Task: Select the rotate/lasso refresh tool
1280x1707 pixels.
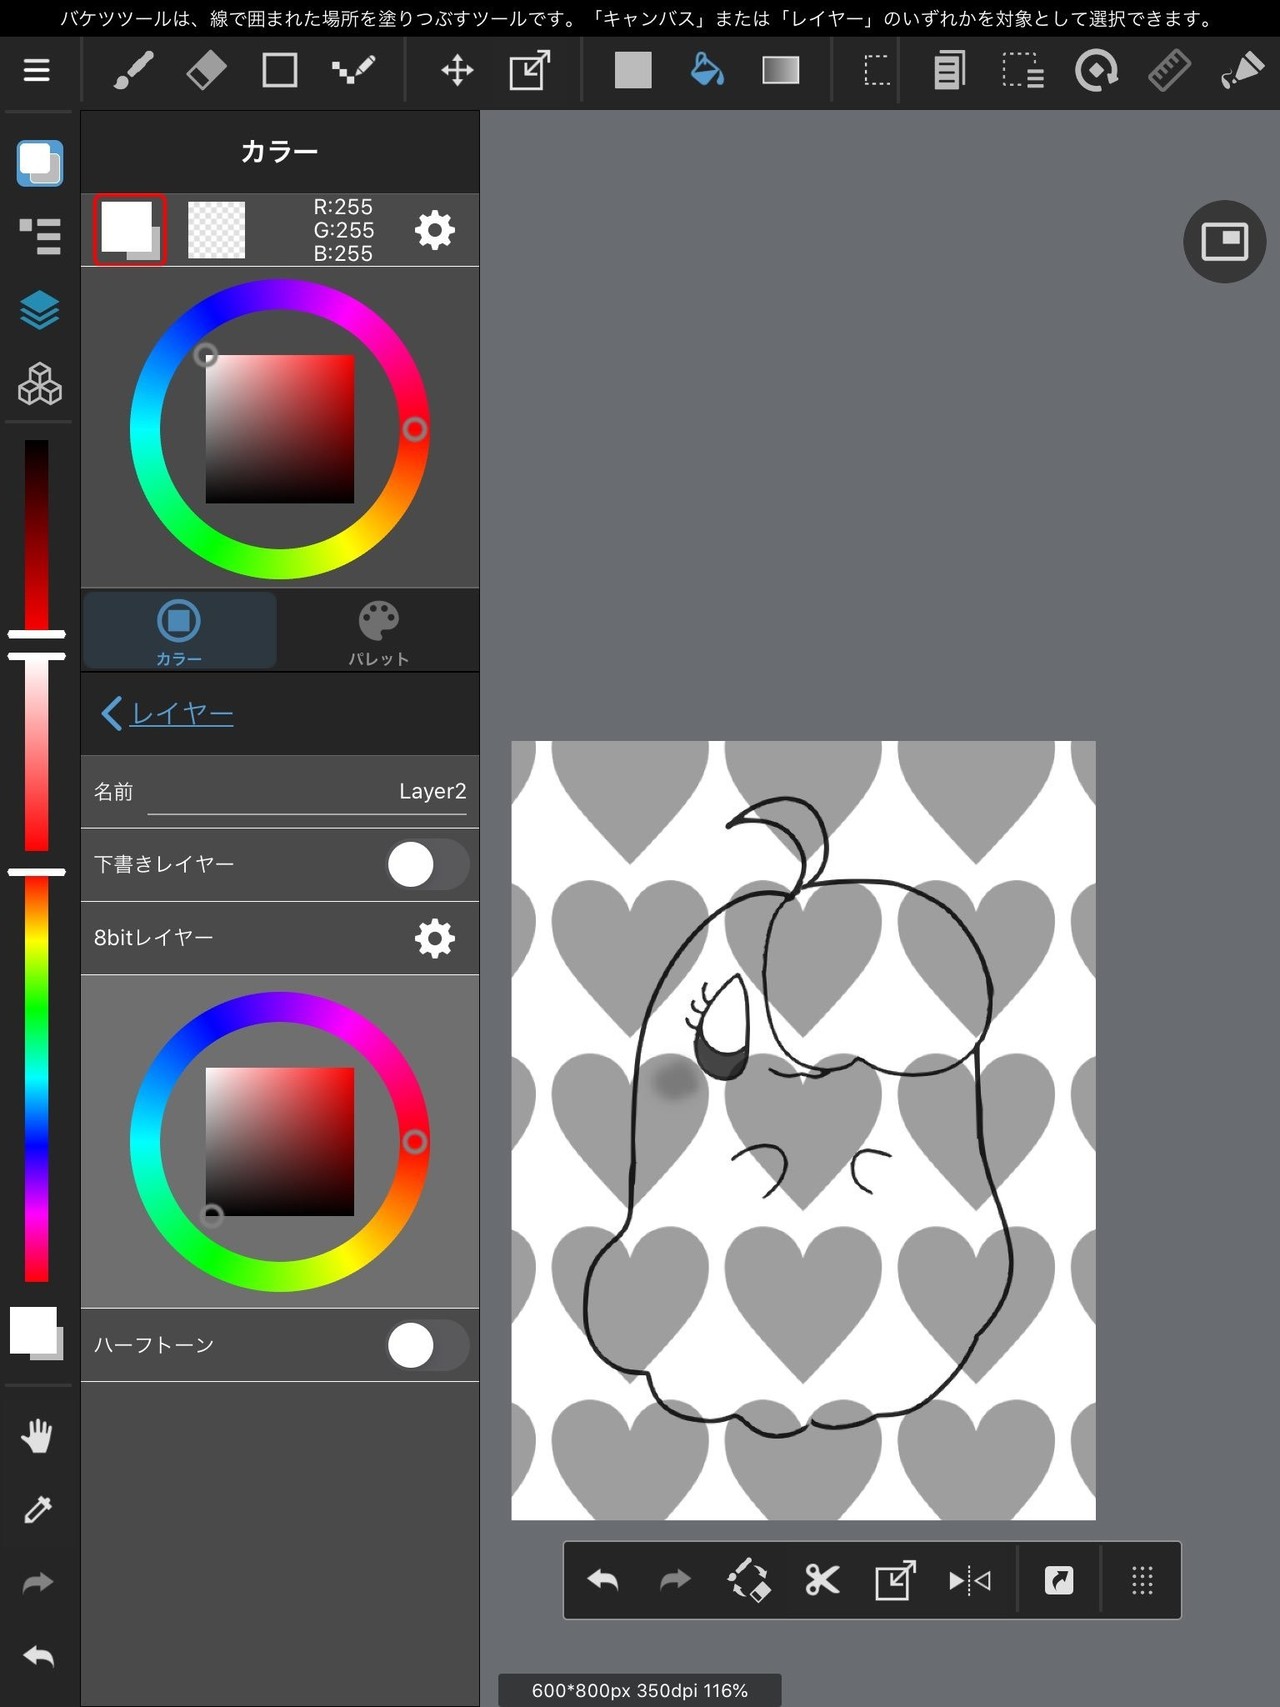Action: pyautogui.click(x=1097, y=70)
